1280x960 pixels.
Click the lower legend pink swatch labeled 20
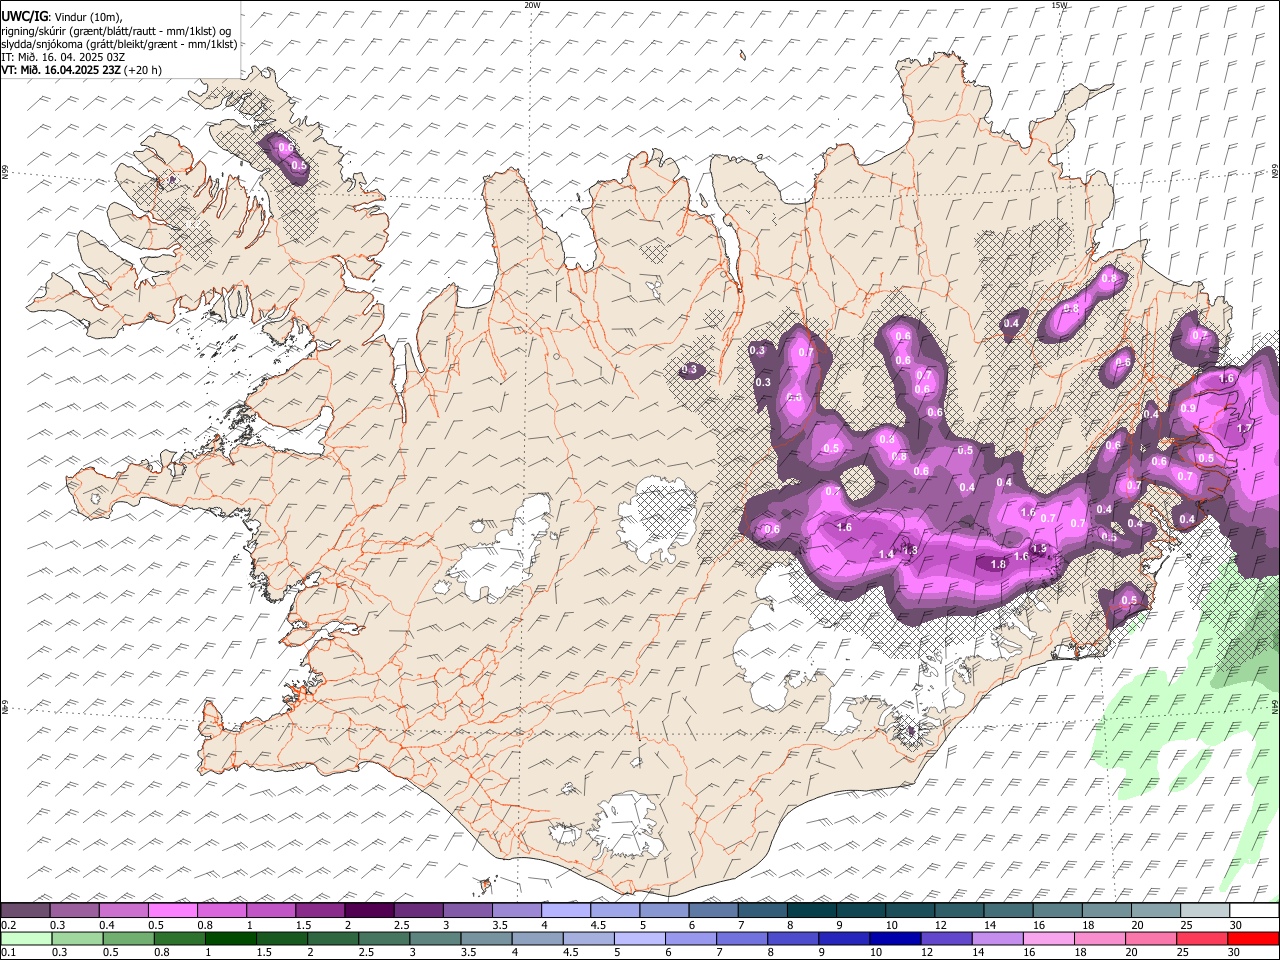tap(1150, 938)
